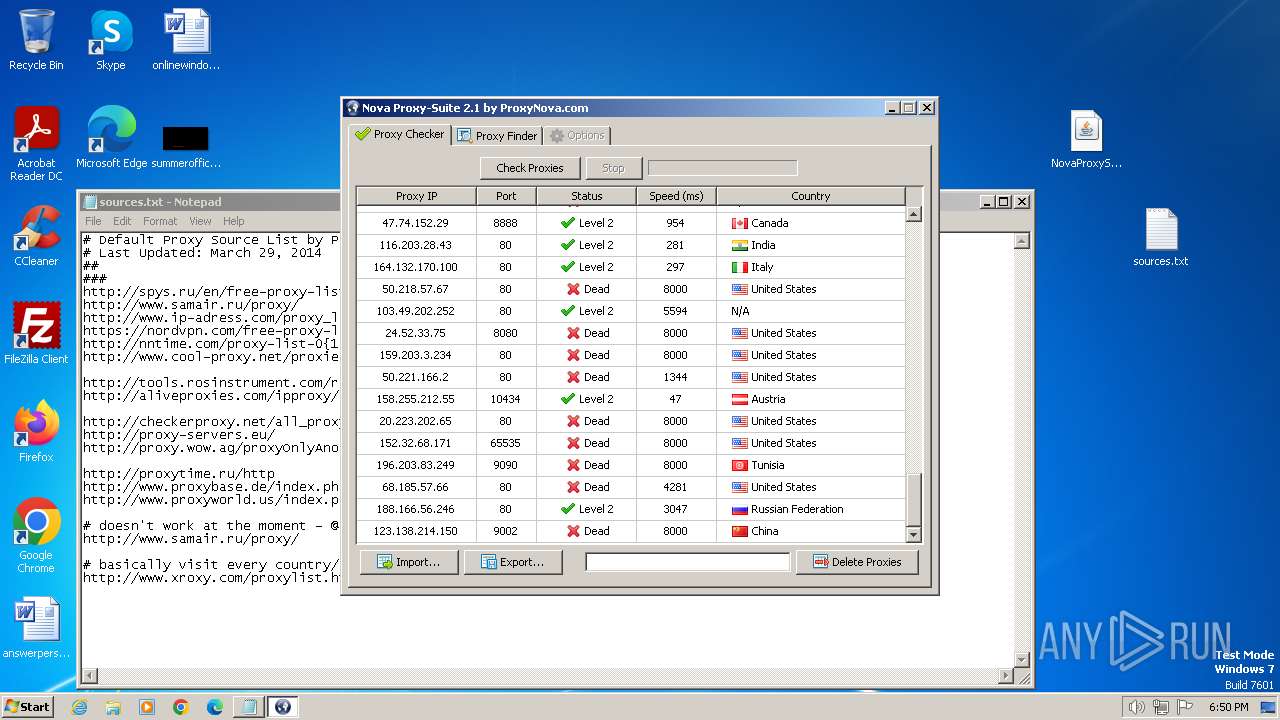
Task: Open Format menu in Notepad
Action: pyautogui.click(x=160, y=221)
